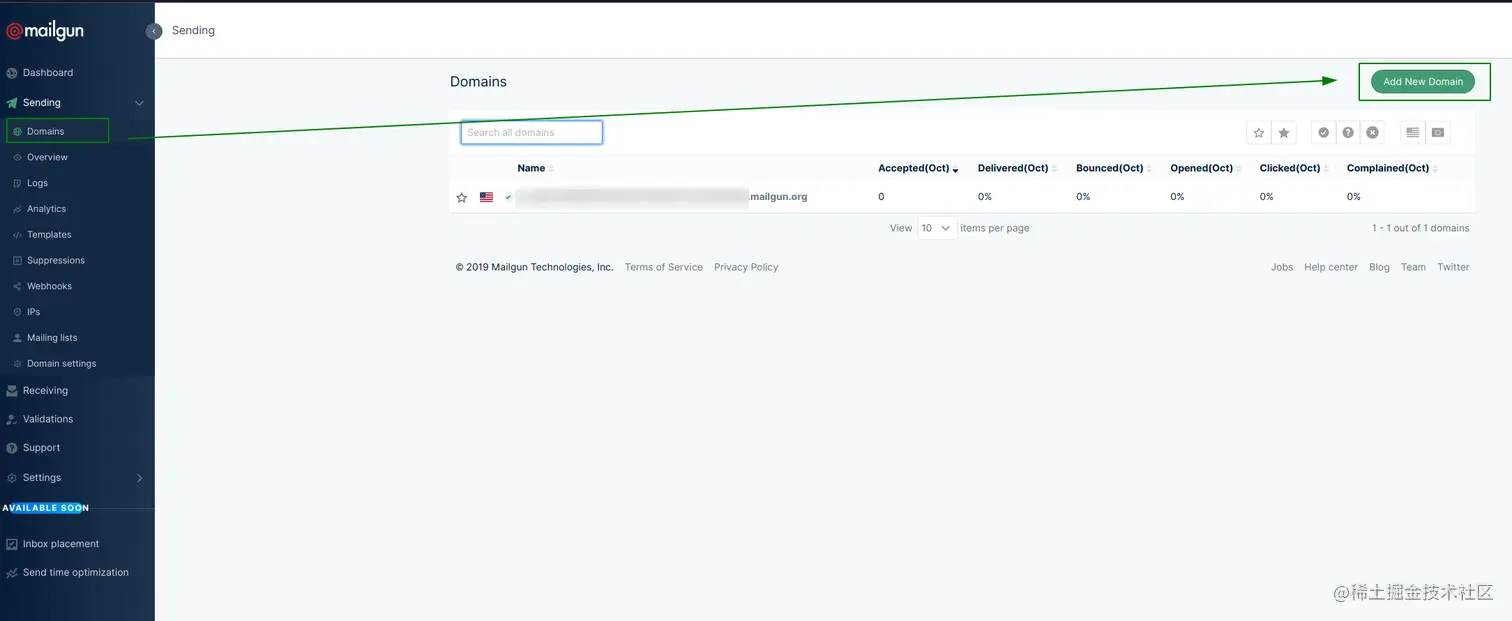Sort by the Accepted(Oct) column
Screen dimensions: 1512x621
point(918,168)
